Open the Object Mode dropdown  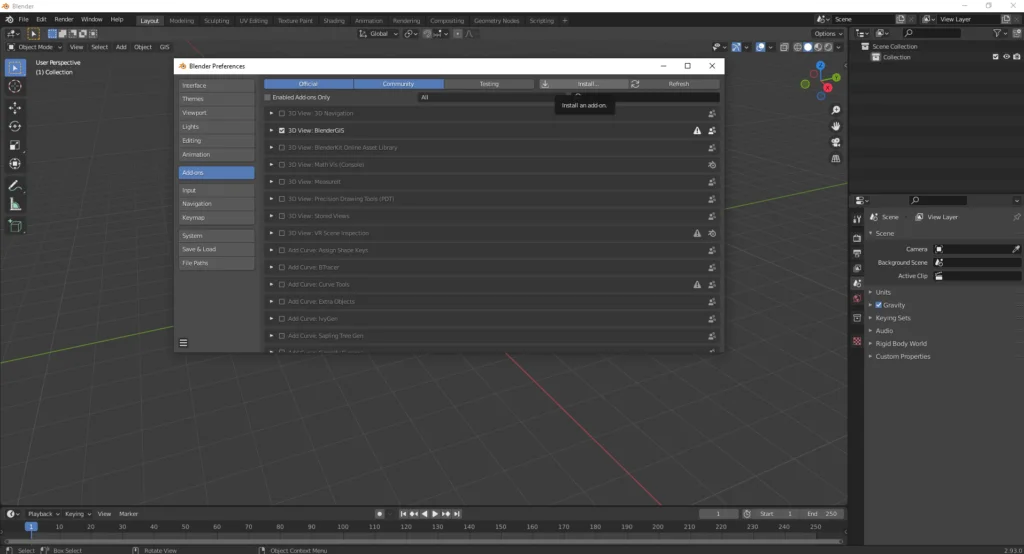click(35, 47)
